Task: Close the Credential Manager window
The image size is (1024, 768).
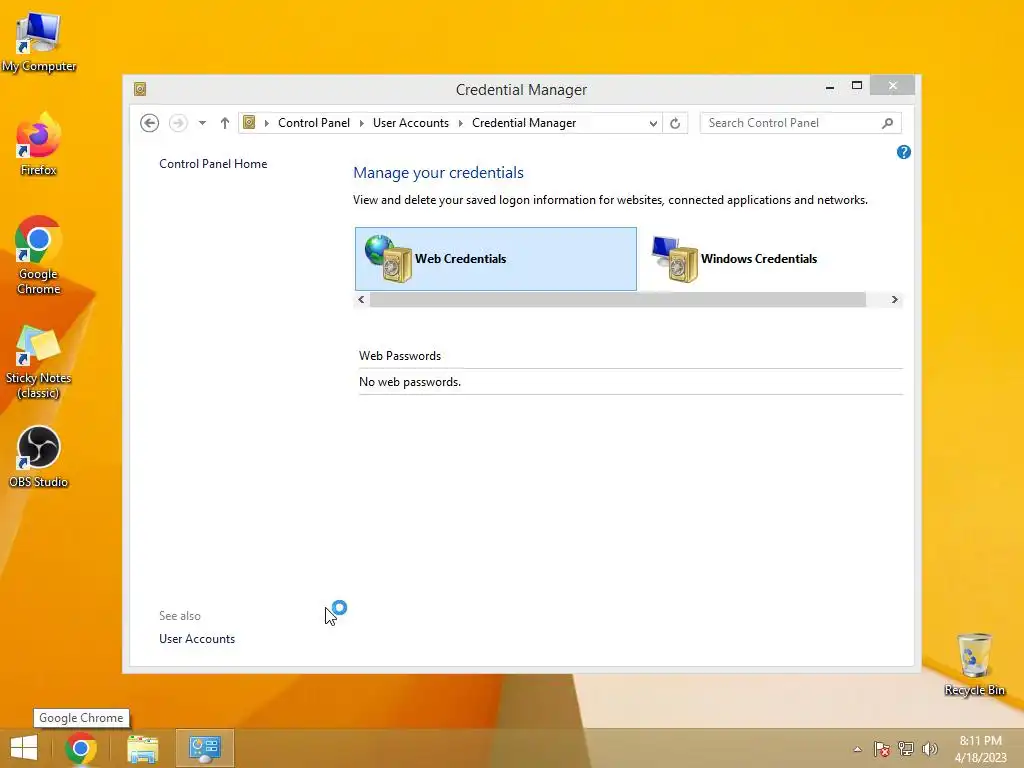Action: point(893,86)
